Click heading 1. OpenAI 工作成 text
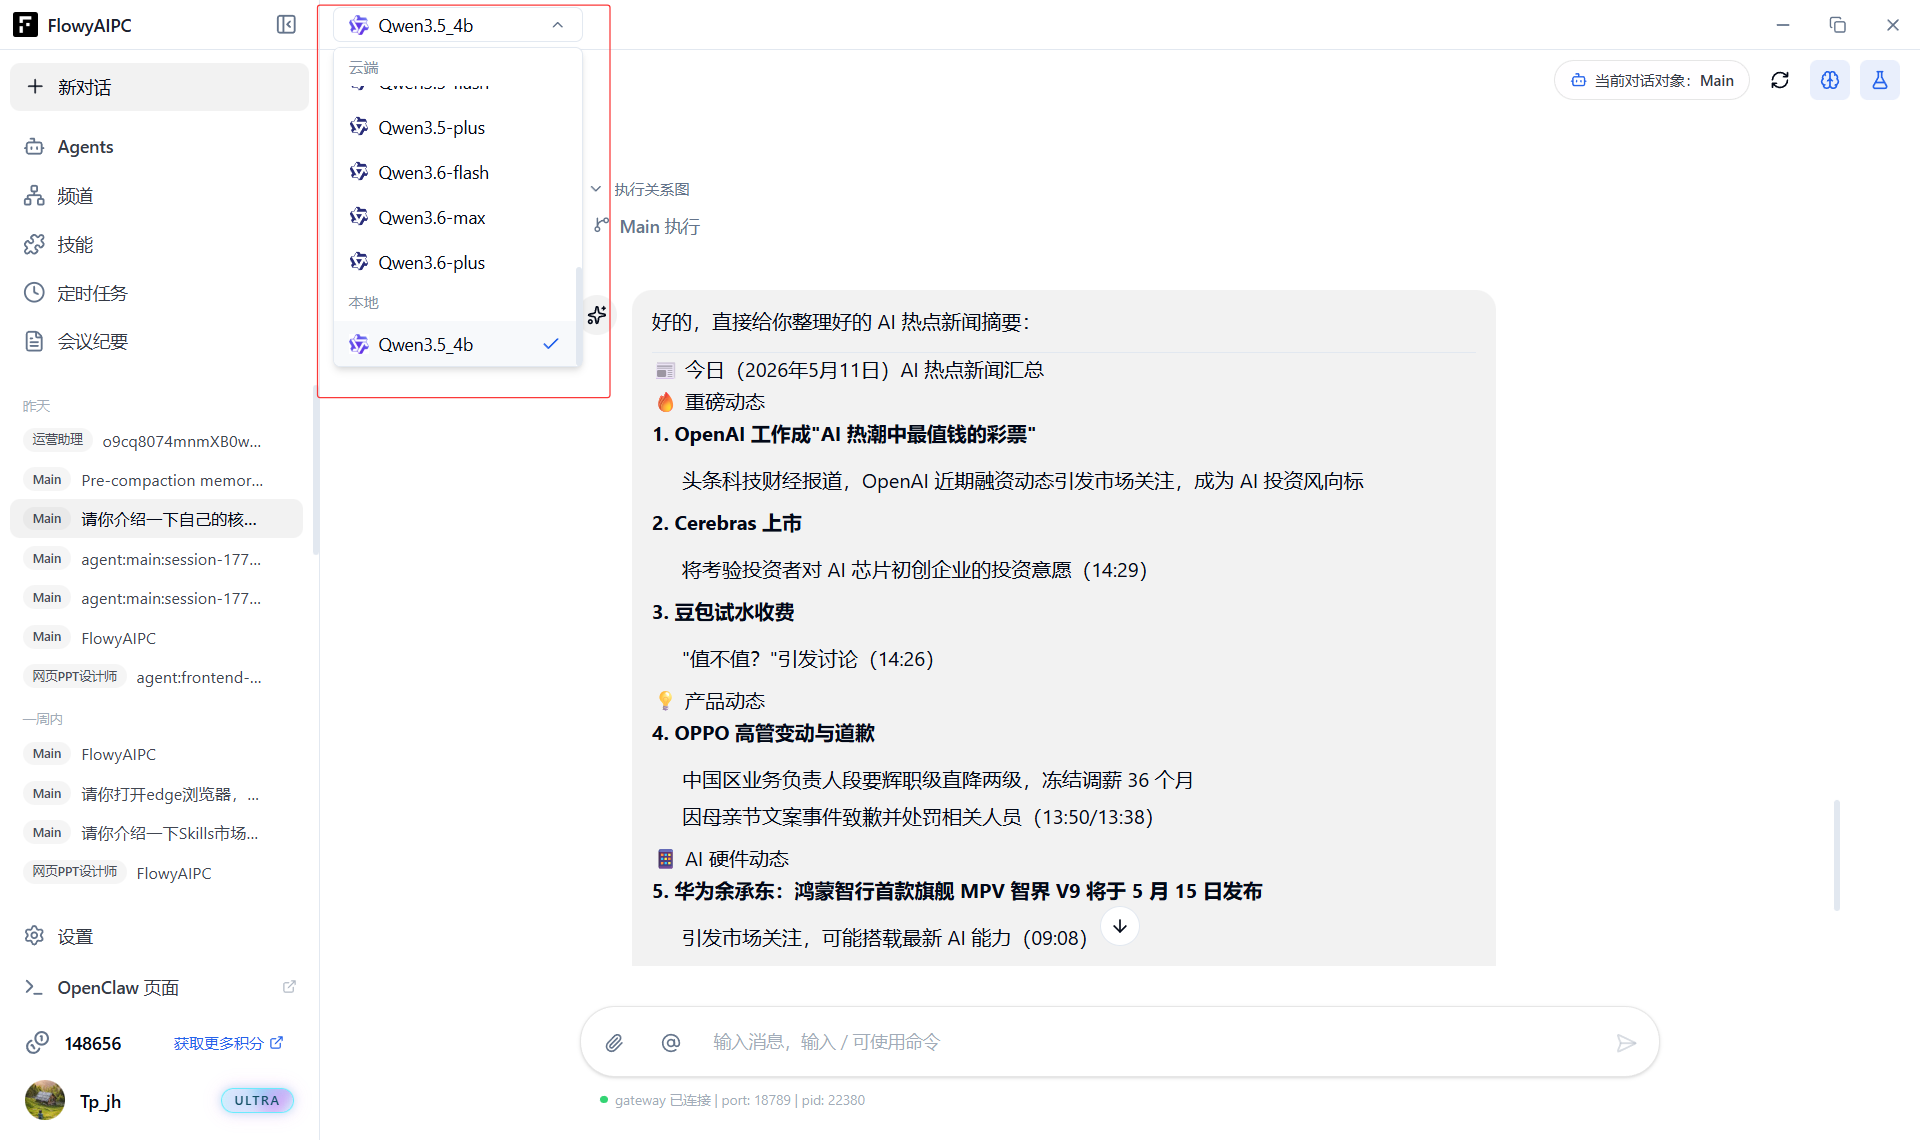1920x1140 pixels. [x=844, y=435]
